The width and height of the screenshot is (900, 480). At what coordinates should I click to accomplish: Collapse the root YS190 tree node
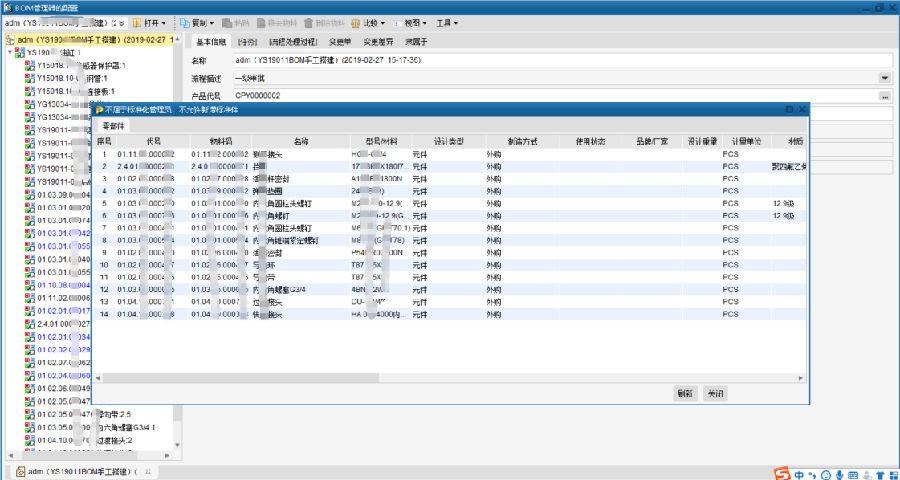[x=9, y=52]
